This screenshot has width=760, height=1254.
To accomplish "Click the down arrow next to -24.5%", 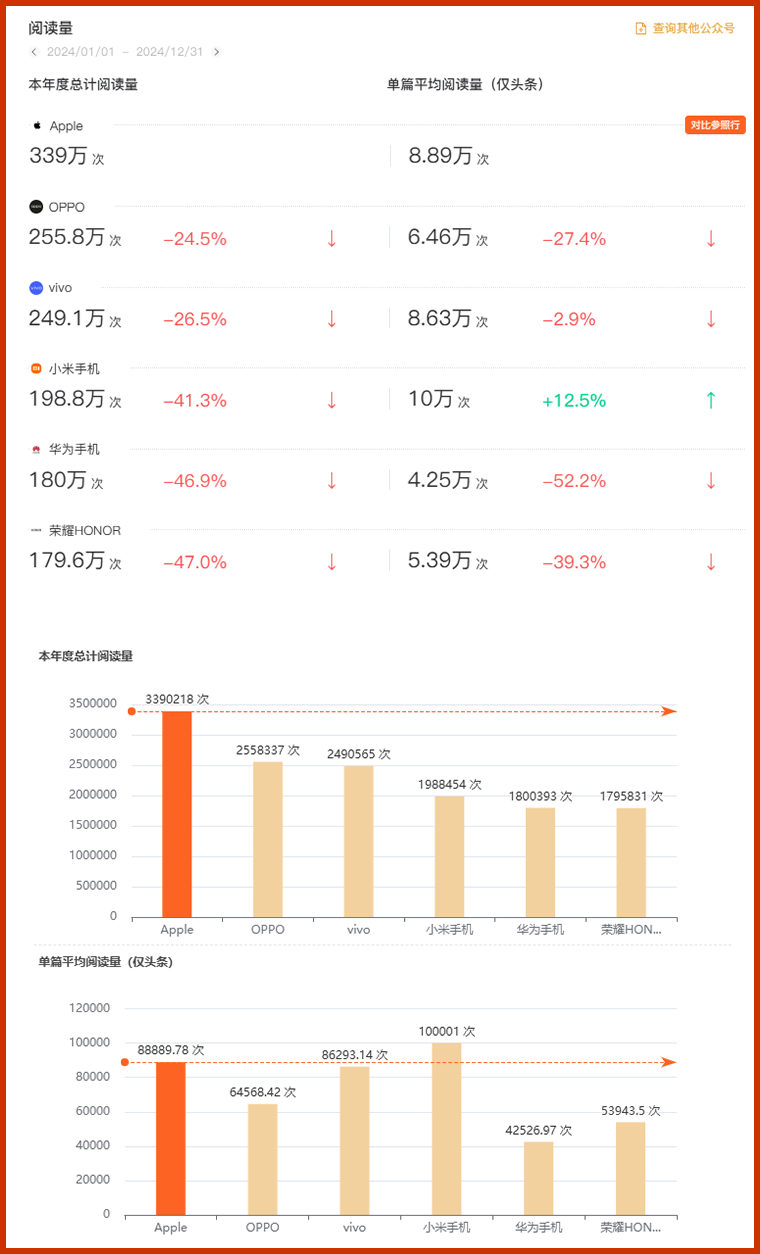I will click(332, 239).
